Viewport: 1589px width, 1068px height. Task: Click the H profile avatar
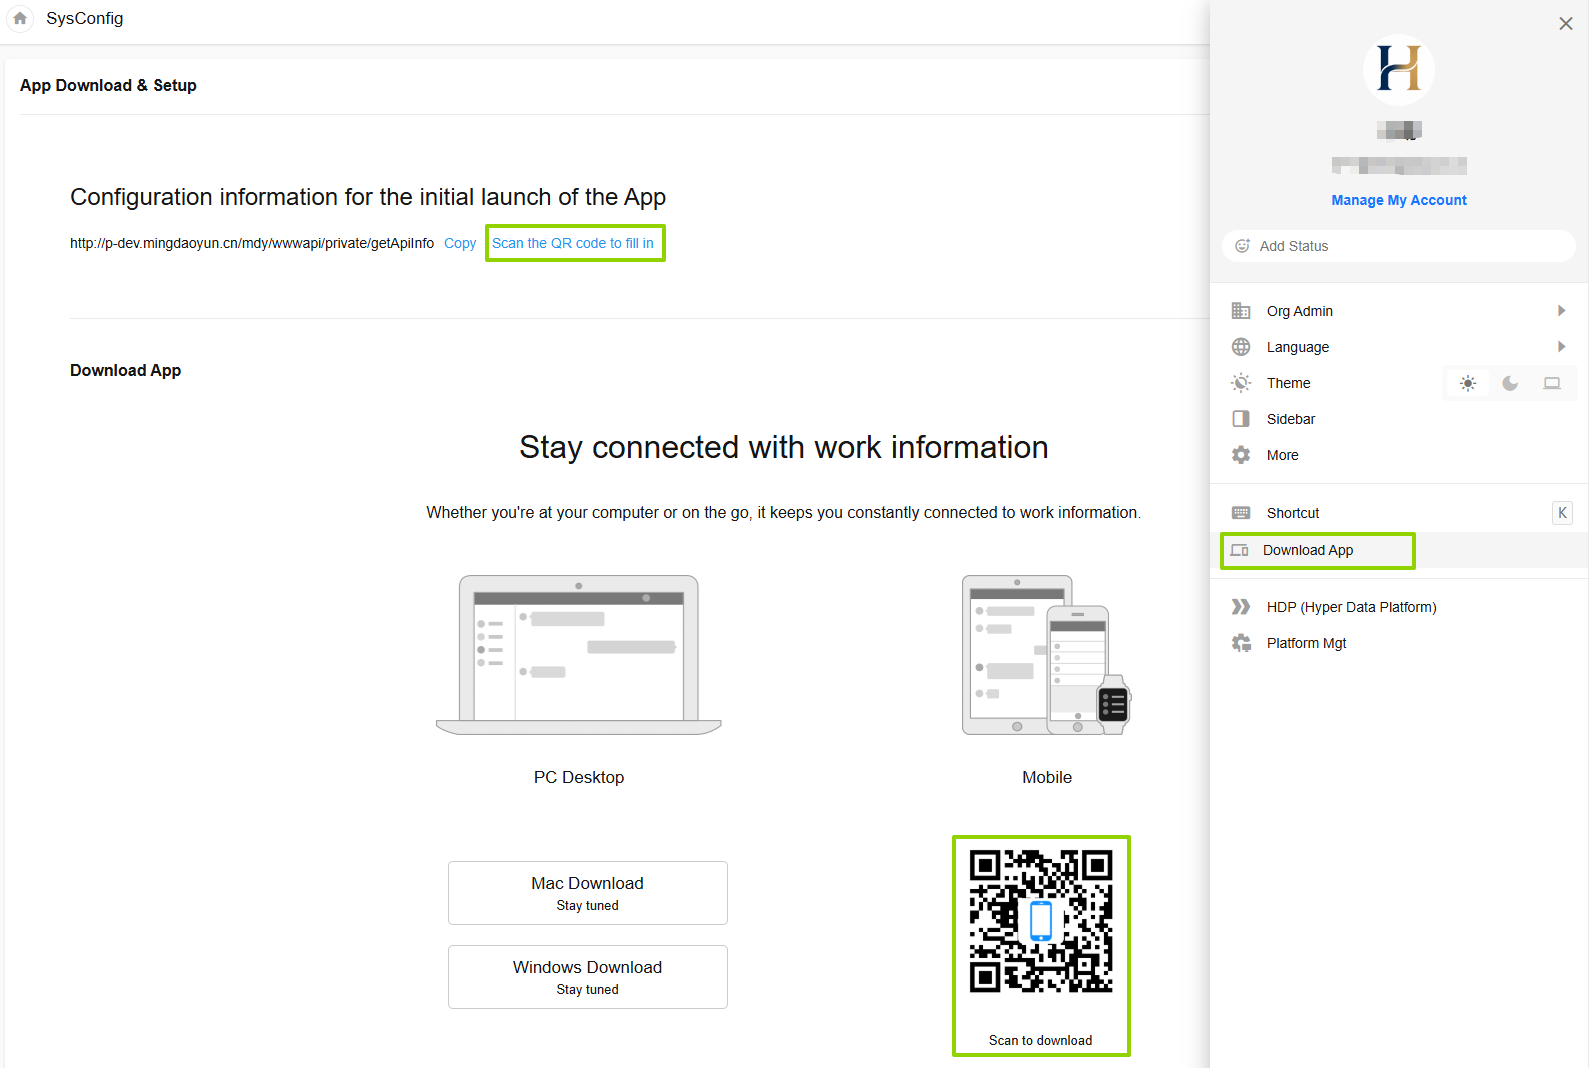coord(1399,70)
